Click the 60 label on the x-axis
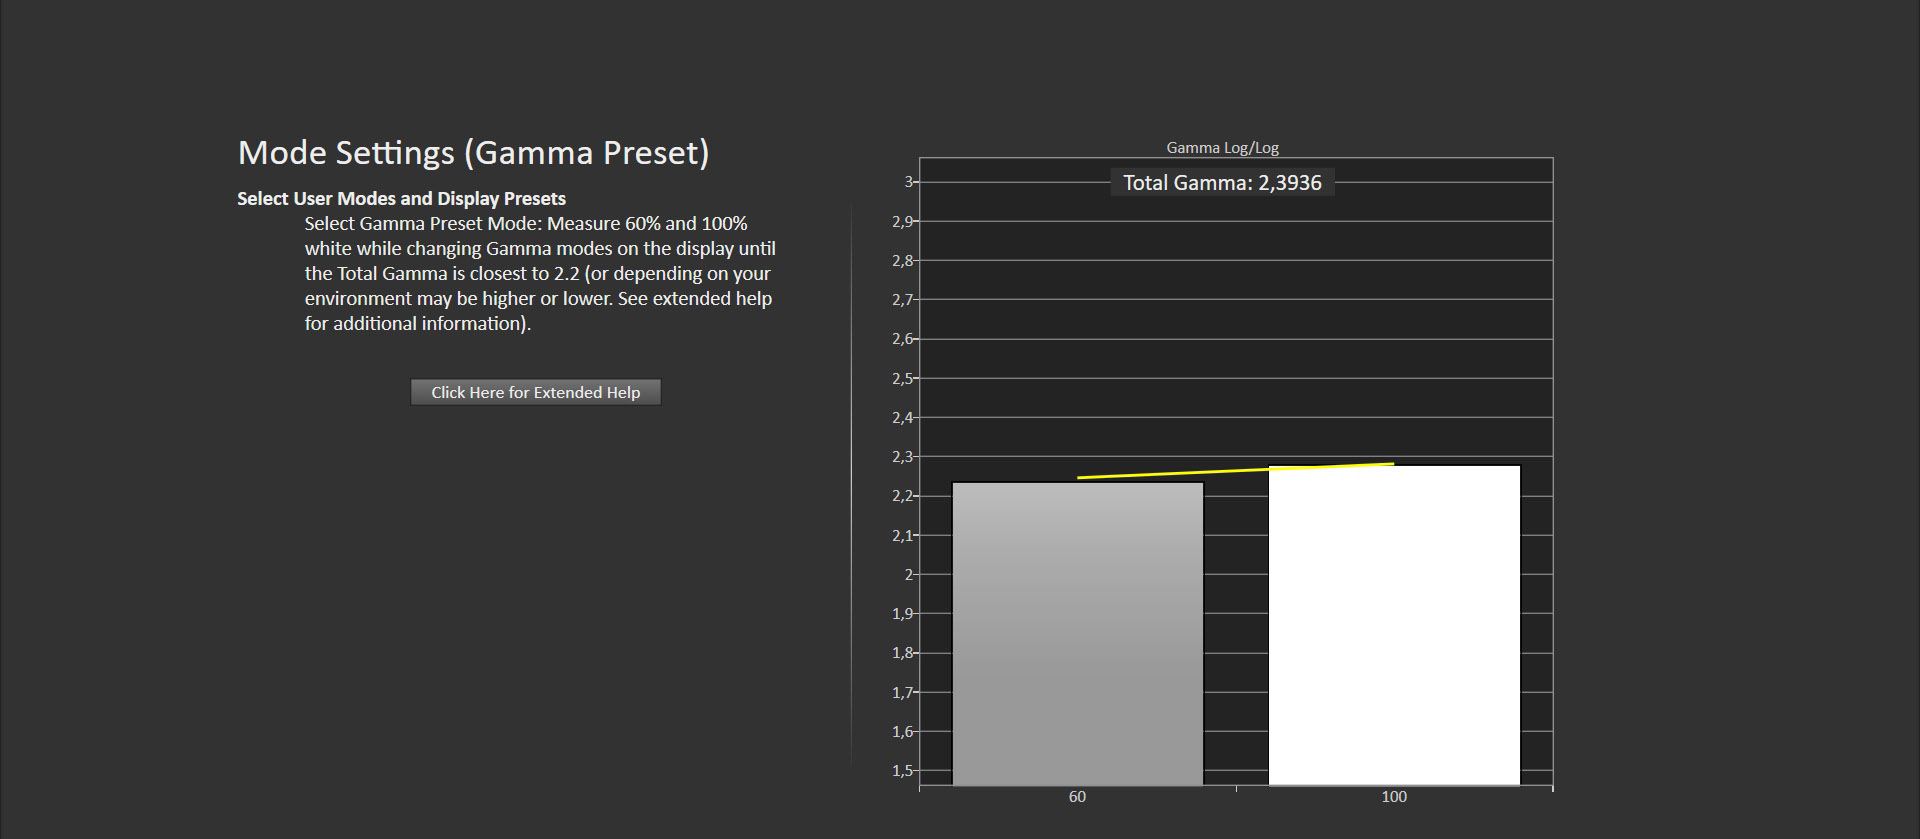 pyautogui.click(x=1077, y=797)
